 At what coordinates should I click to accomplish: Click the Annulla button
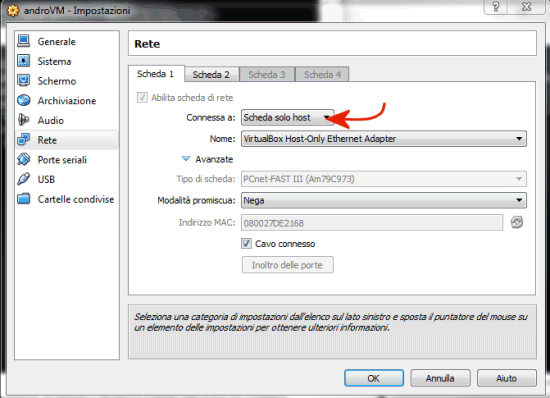click(x=440, y=378)
